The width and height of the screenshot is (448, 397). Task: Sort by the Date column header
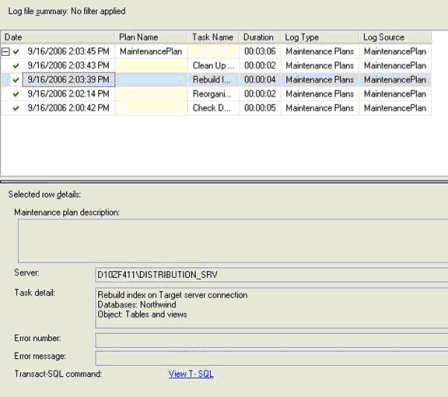click(x=58, y=37)
